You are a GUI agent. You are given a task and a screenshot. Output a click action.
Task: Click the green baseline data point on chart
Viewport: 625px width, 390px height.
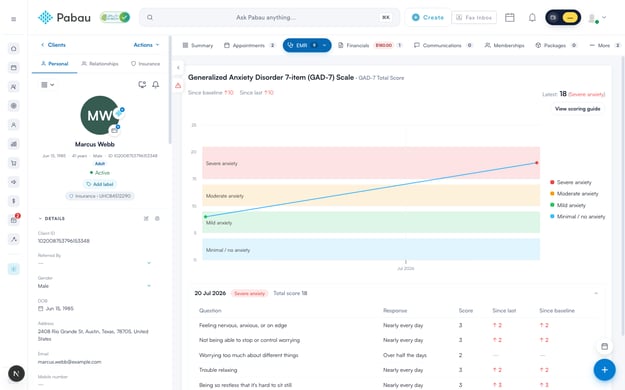coord(206,217)
